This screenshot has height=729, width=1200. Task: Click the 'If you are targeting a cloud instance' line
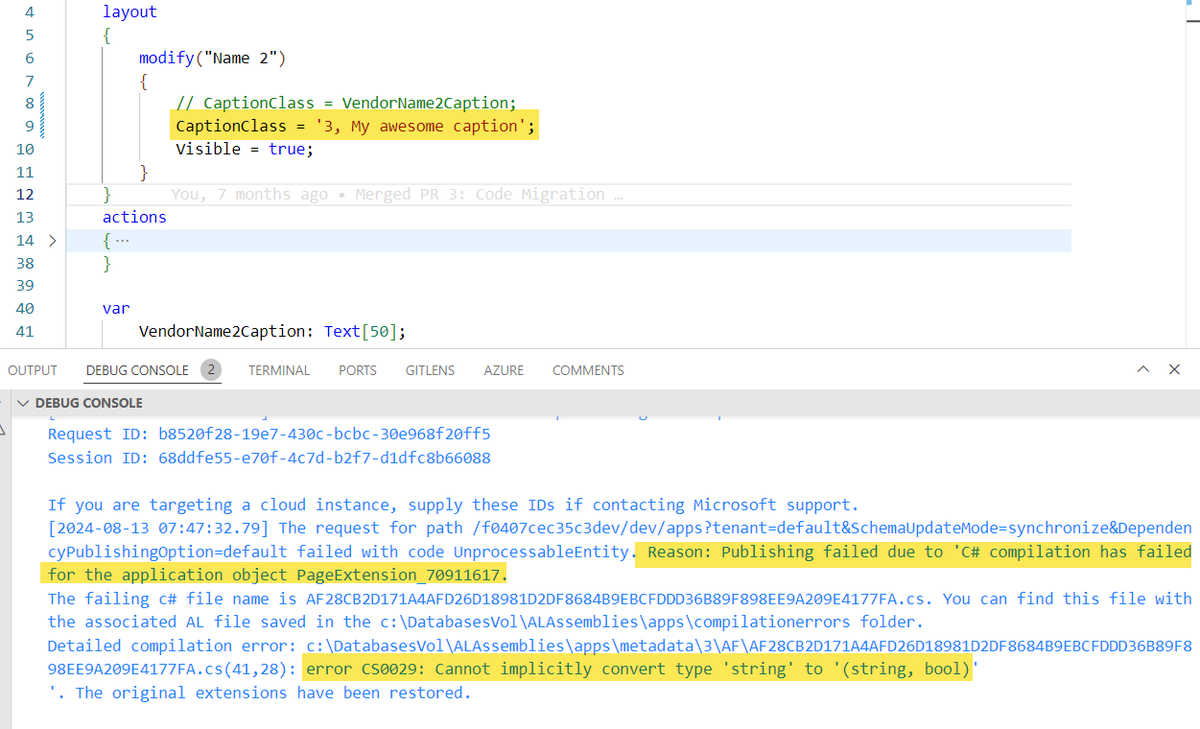point(453,505)
